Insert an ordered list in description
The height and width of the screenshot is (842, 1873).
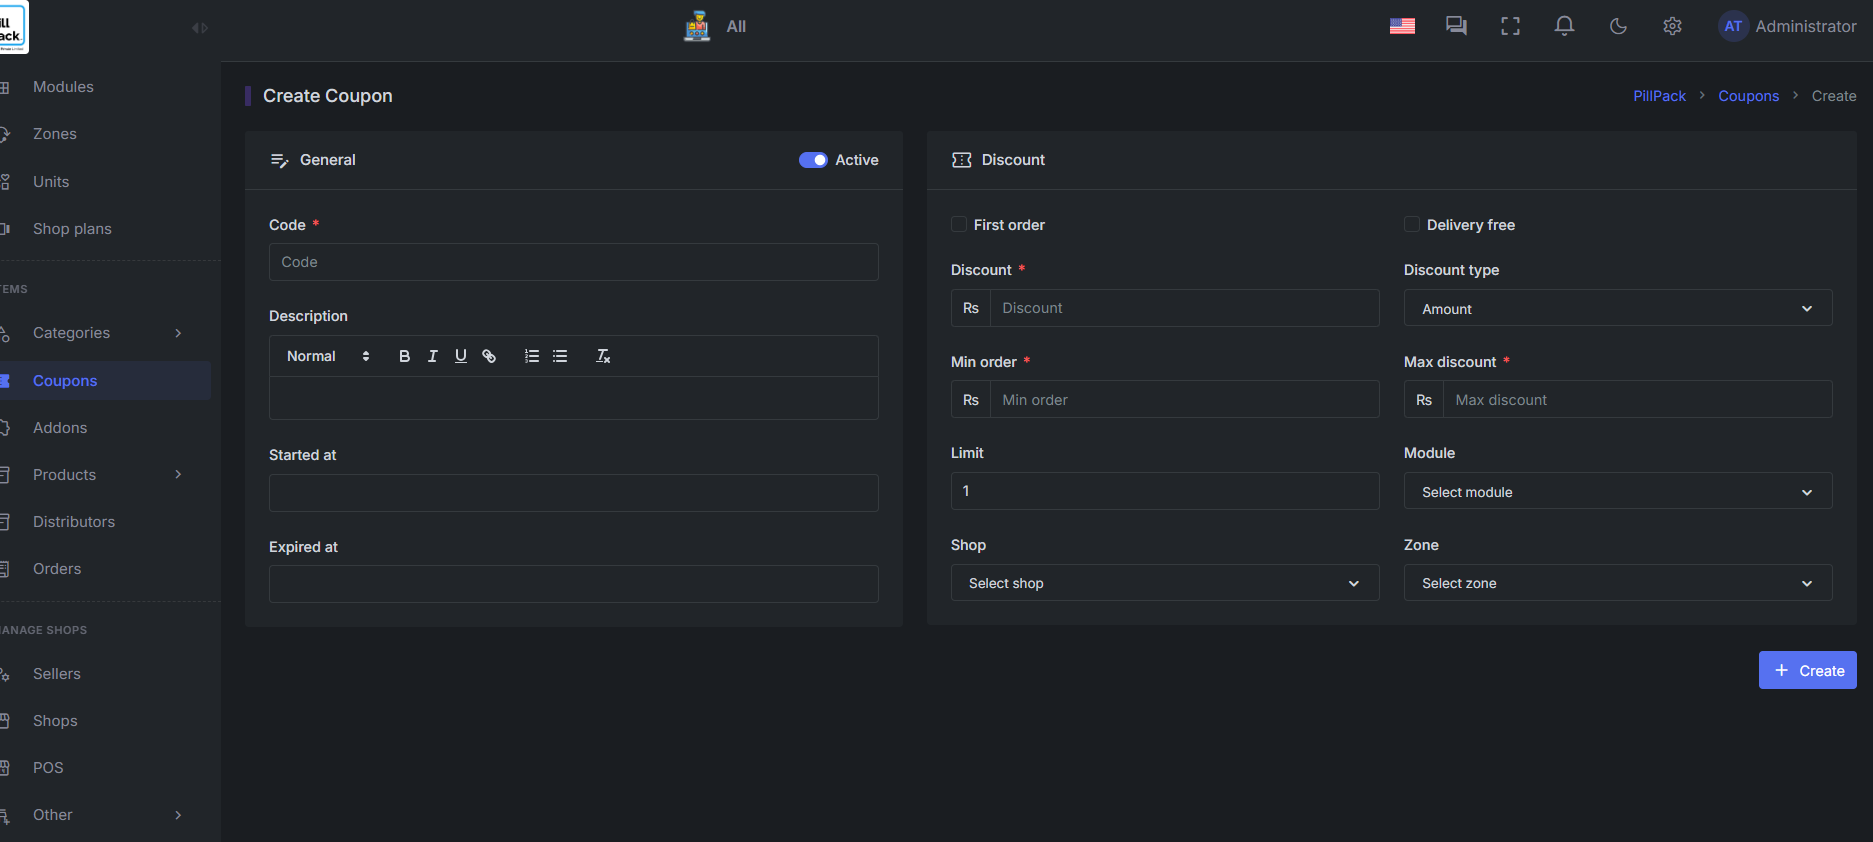pyautogui.click(x=532, y=356)
